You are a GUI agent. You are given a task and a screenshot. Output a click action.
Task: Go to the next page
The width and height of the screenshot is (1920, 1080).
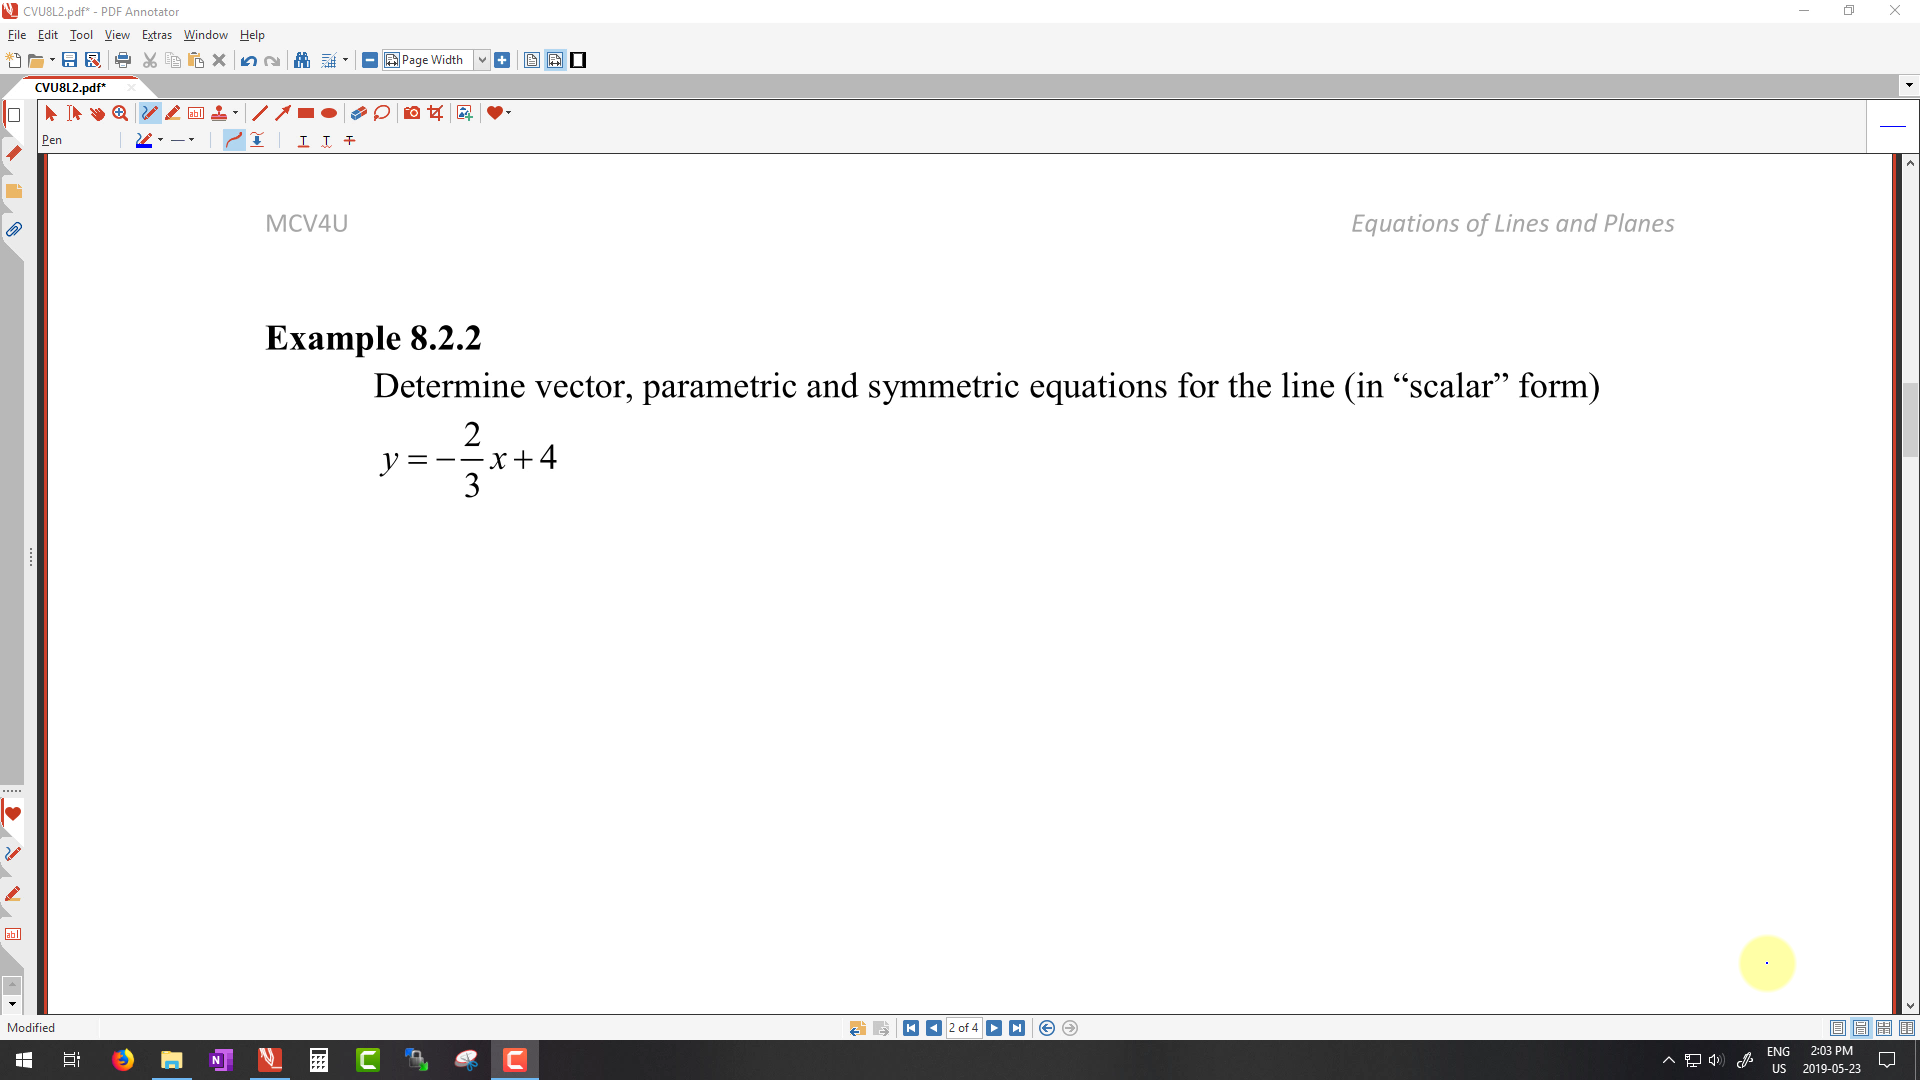(994, 1028)
